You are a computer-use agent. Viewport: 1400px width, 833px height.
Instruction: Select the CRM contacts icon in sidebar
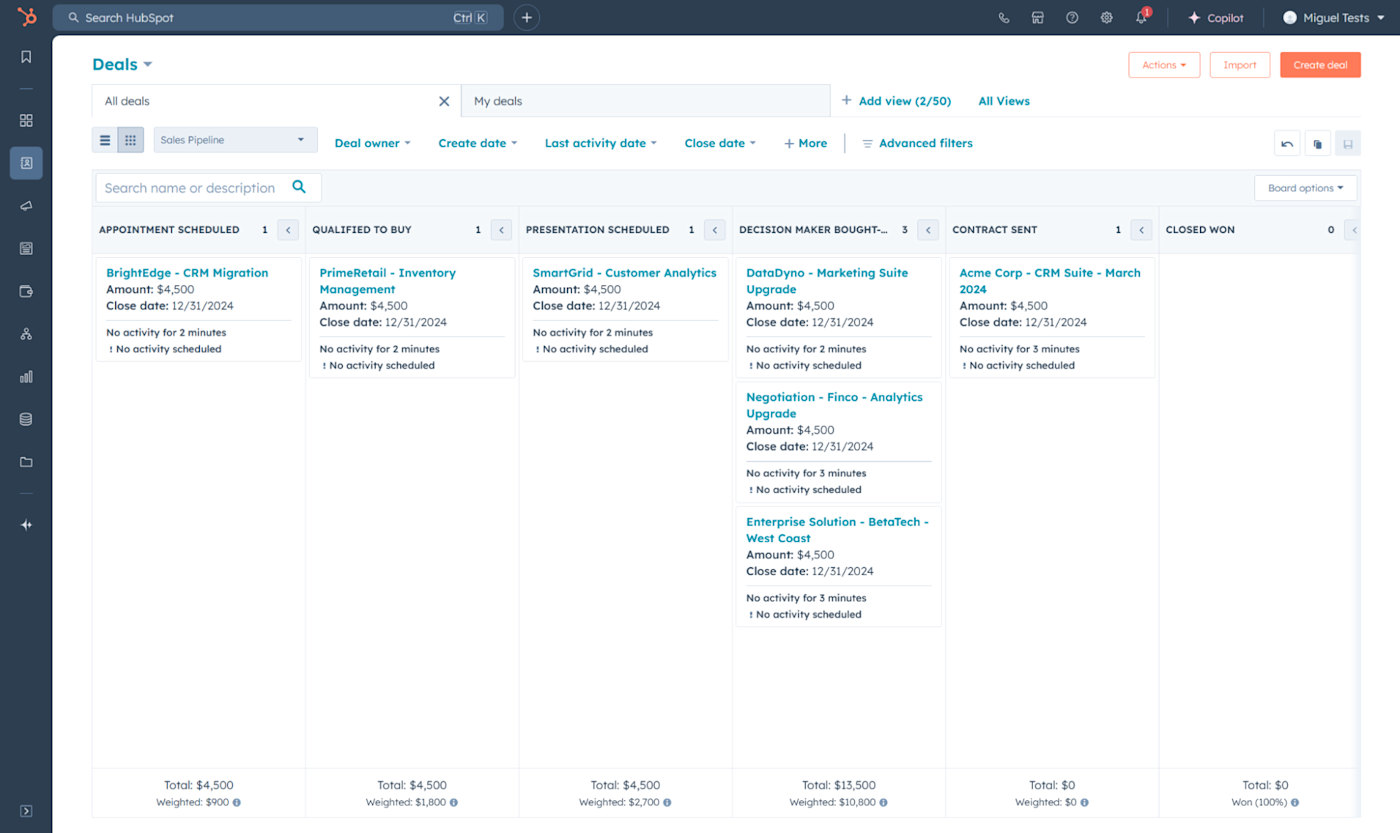point(26,163)
